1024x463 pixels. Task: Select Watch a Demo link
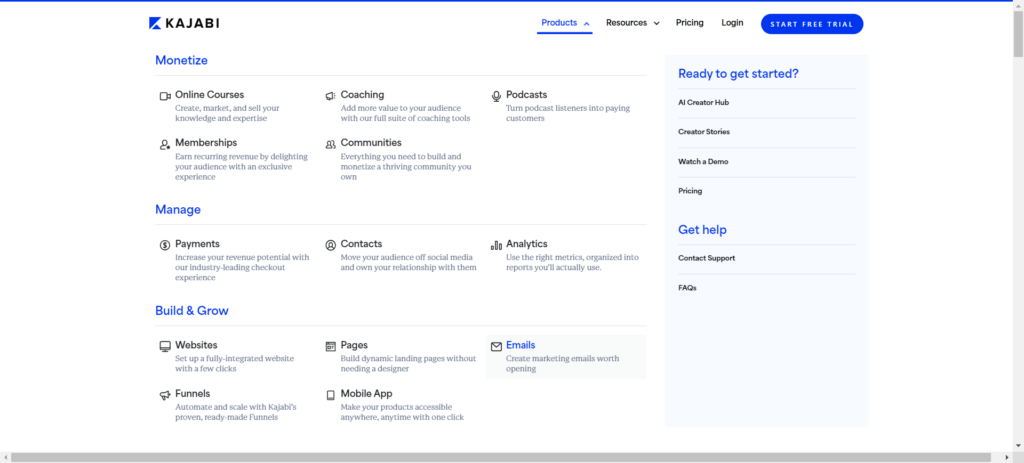pyautogui.click(x=703, y=161)
